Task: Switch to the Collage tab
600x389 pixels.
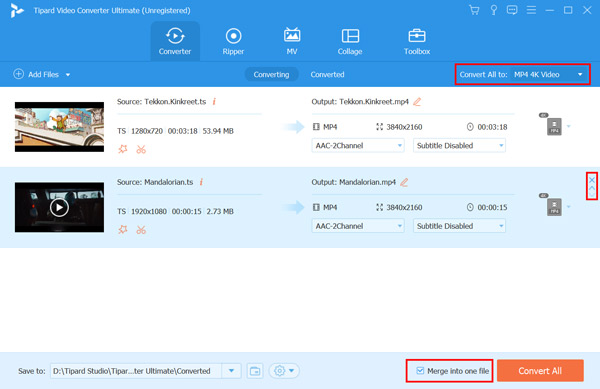Action: pos(350,41)
